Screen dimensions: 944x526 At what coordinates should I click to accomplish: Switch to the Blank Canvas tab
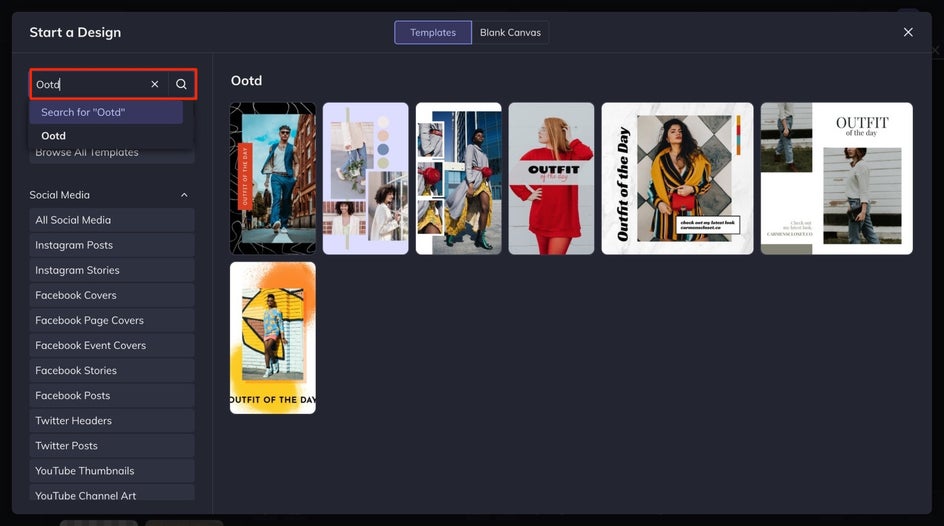click(510, 32)
